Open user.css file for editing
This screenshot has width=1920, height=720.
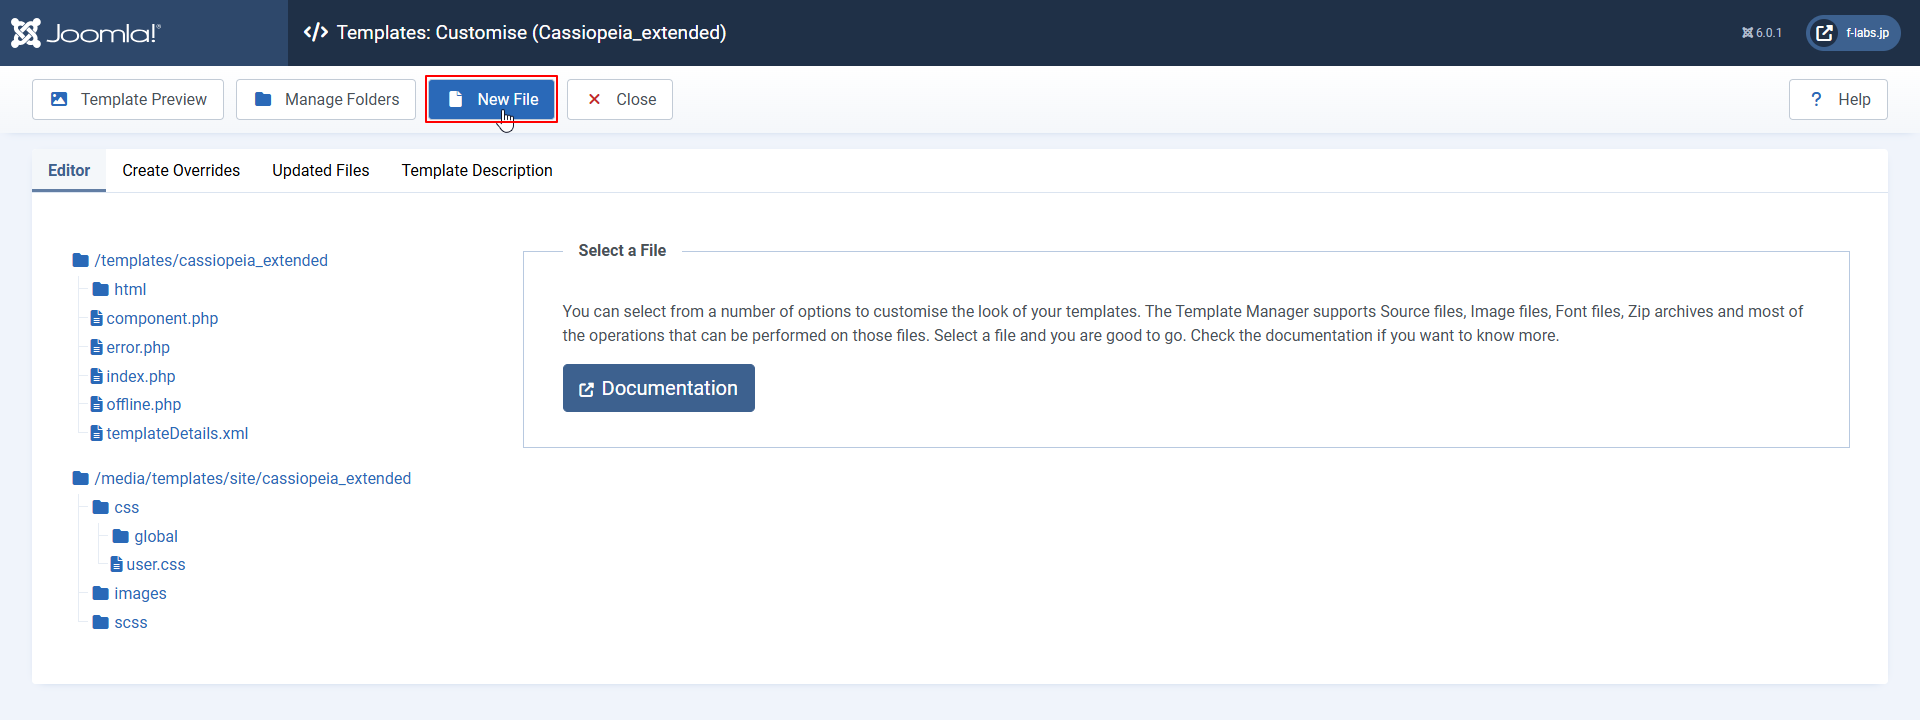click(155, 565)
